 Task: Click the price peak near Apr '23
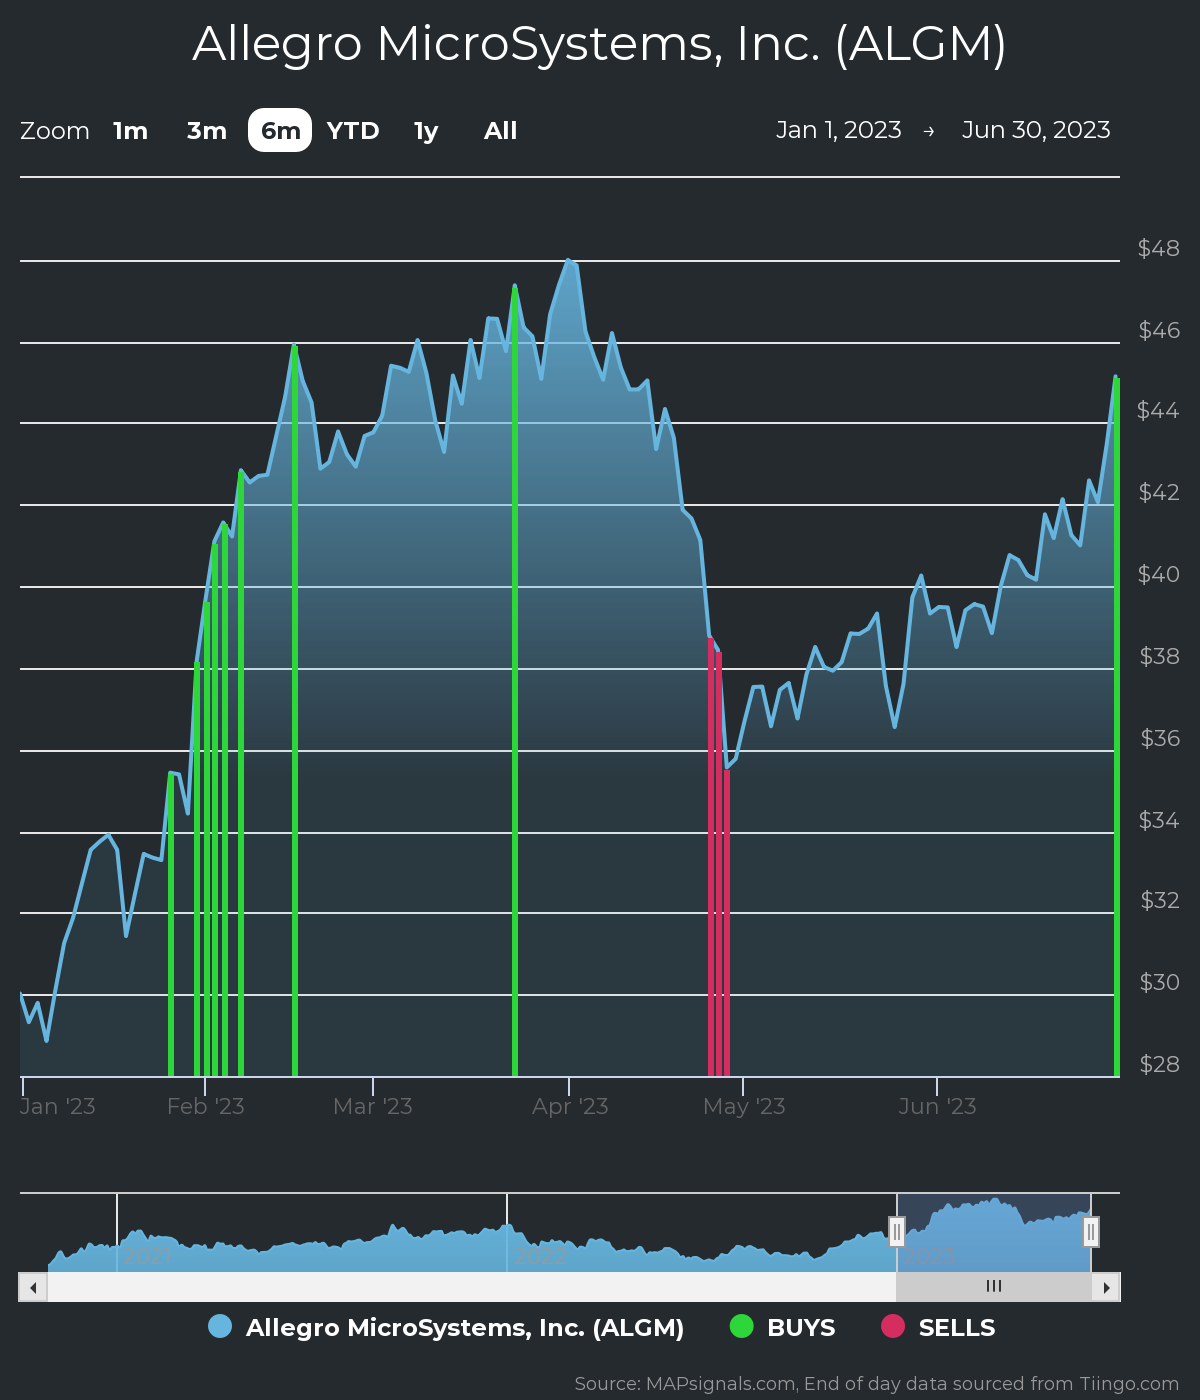click(x=568, y=261)
